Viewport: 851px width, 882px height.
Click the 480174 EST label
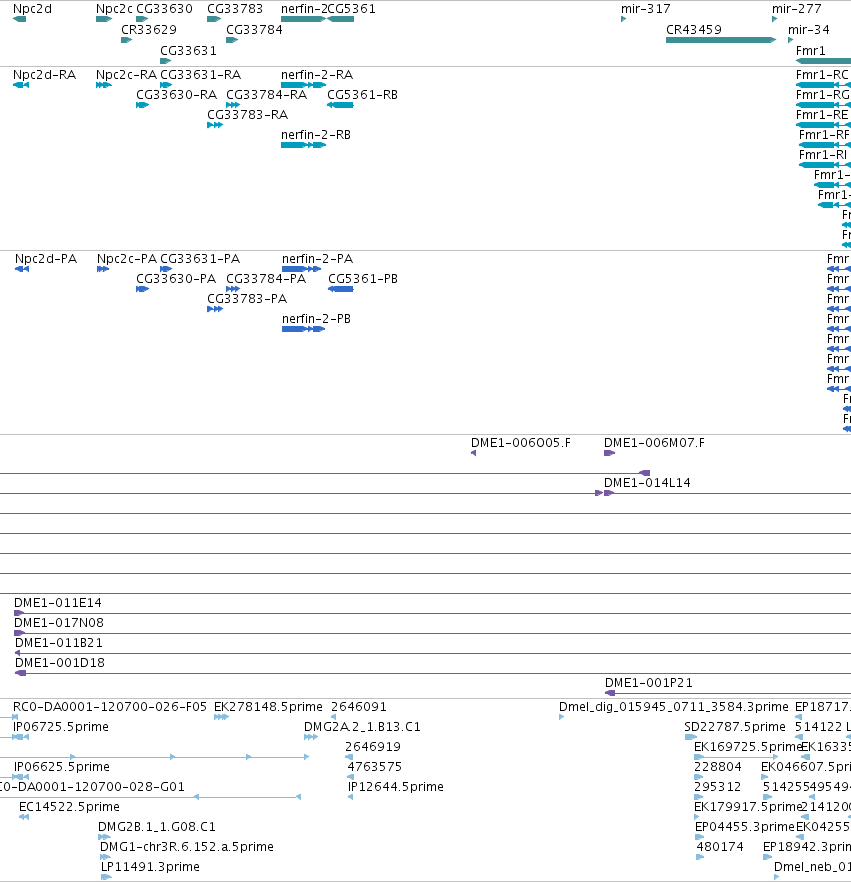(x=720, y=847)
